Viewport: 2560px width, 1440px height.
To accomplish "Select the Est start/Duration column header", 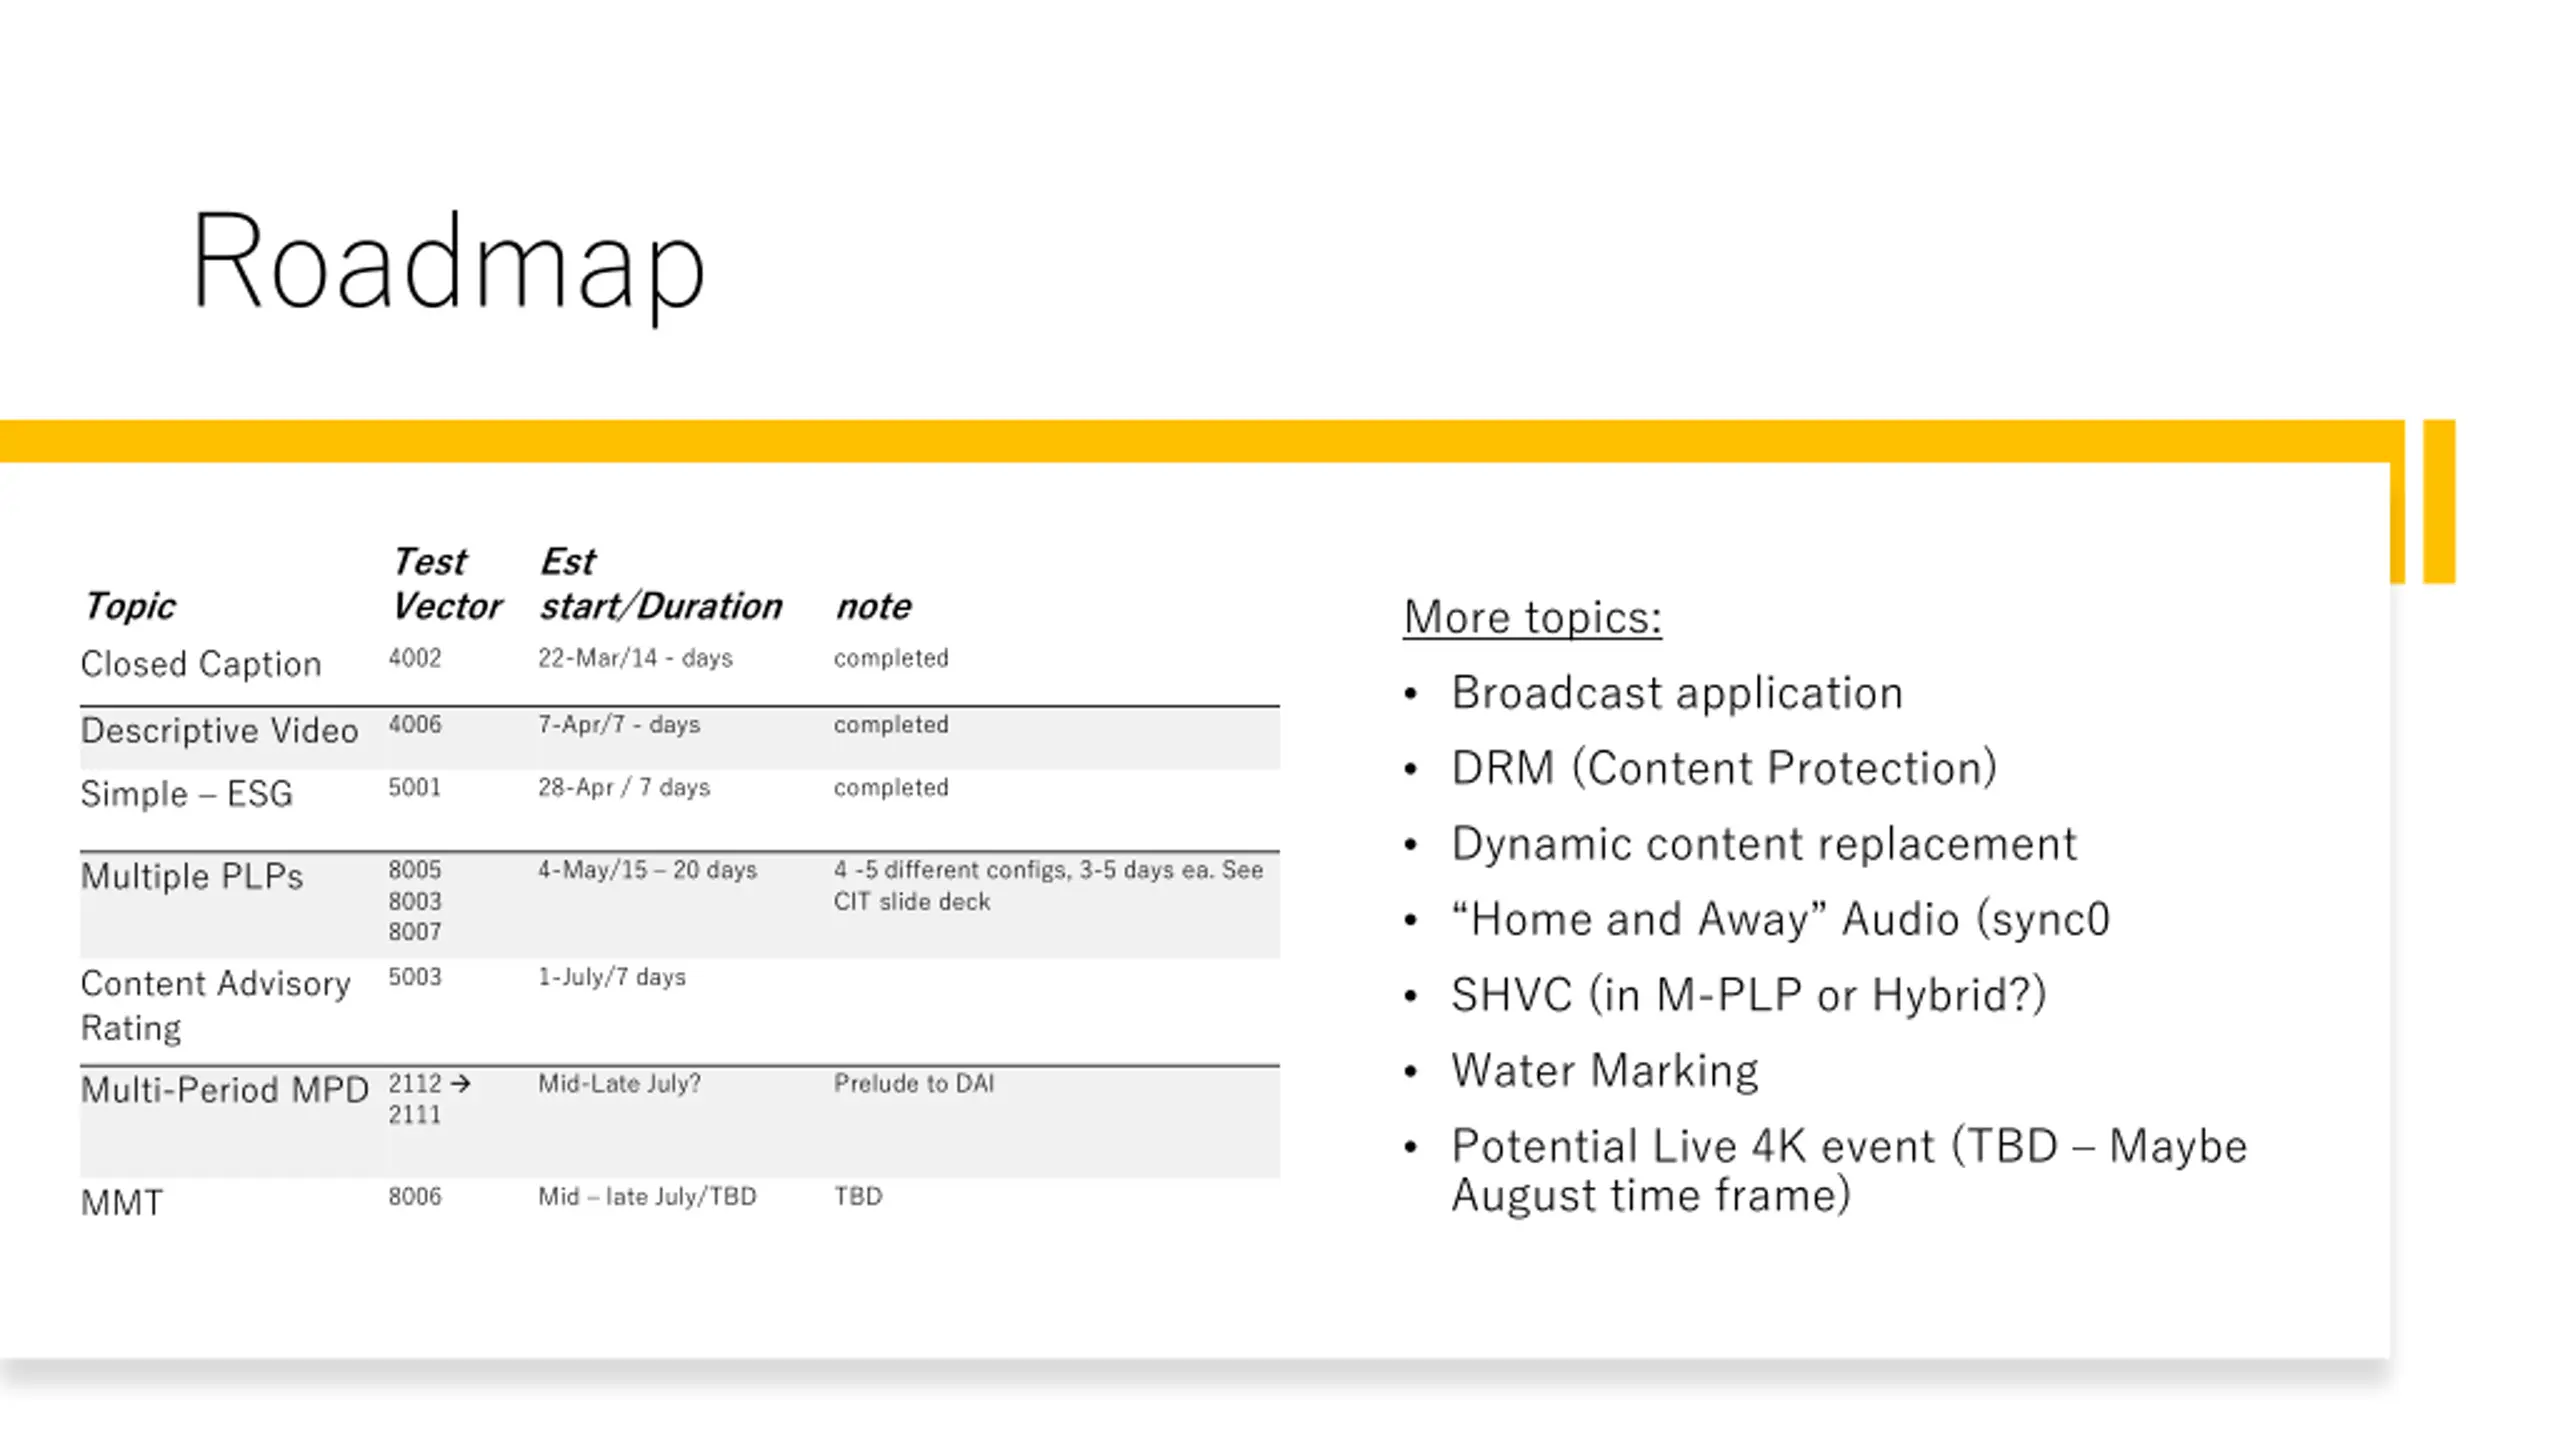I will [660, 584].
